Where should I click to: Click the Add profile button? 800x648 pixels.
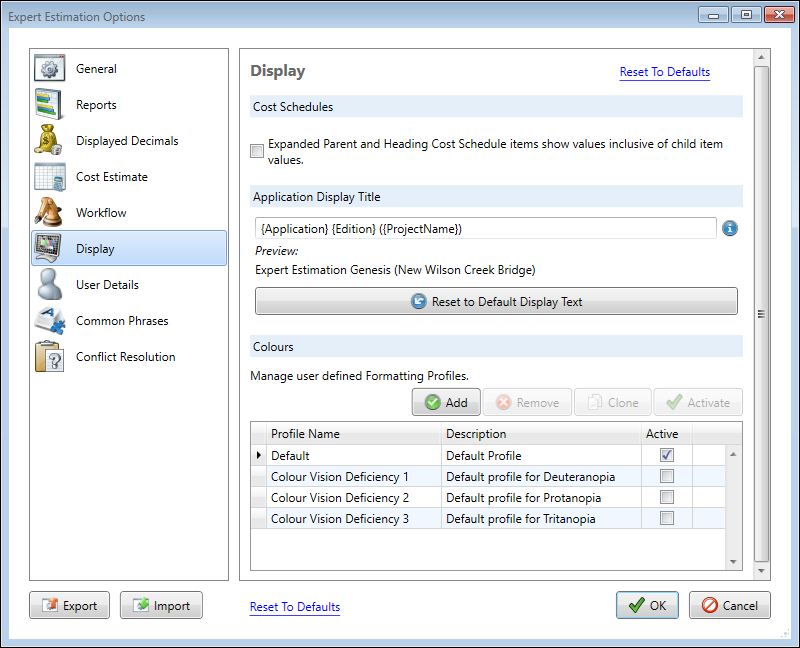click(x=446, y=403)
